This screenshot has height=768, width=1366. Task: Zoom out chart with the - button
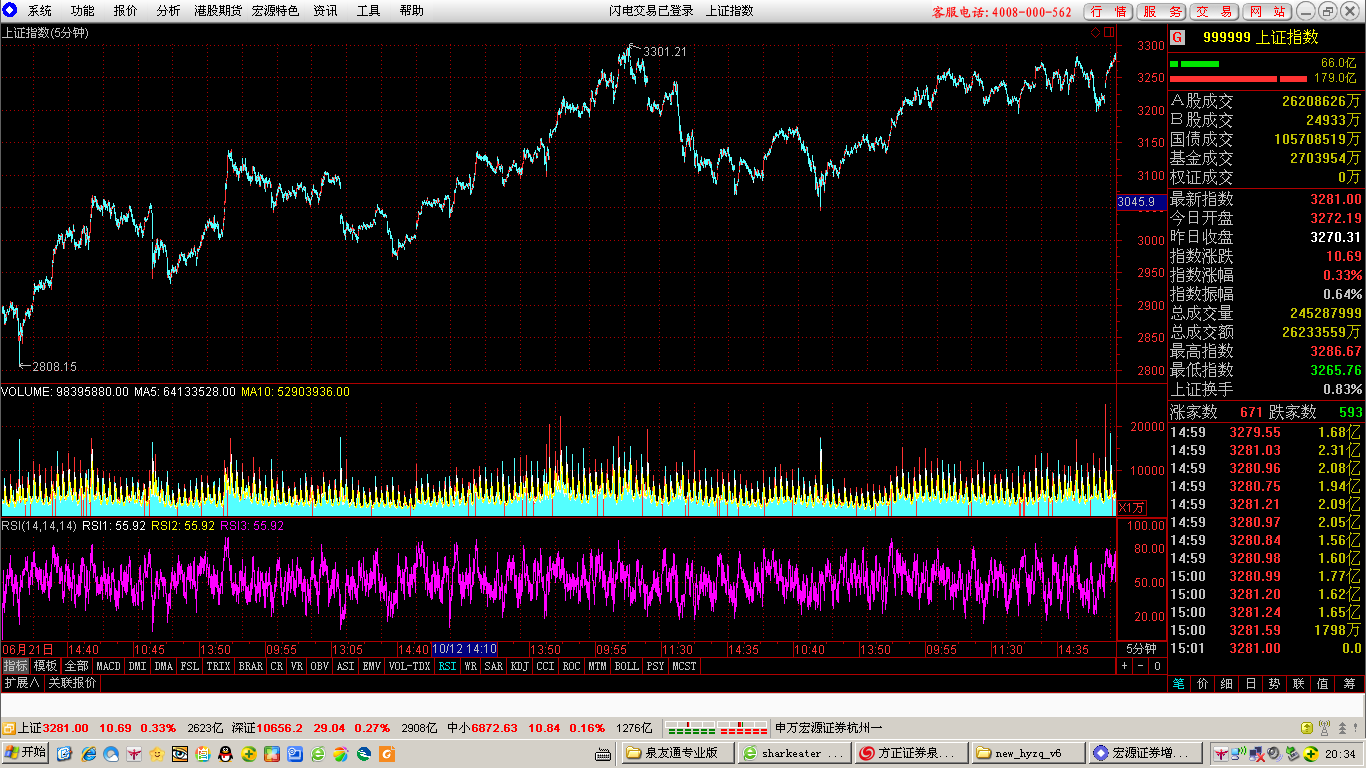tap(1140, 666)
